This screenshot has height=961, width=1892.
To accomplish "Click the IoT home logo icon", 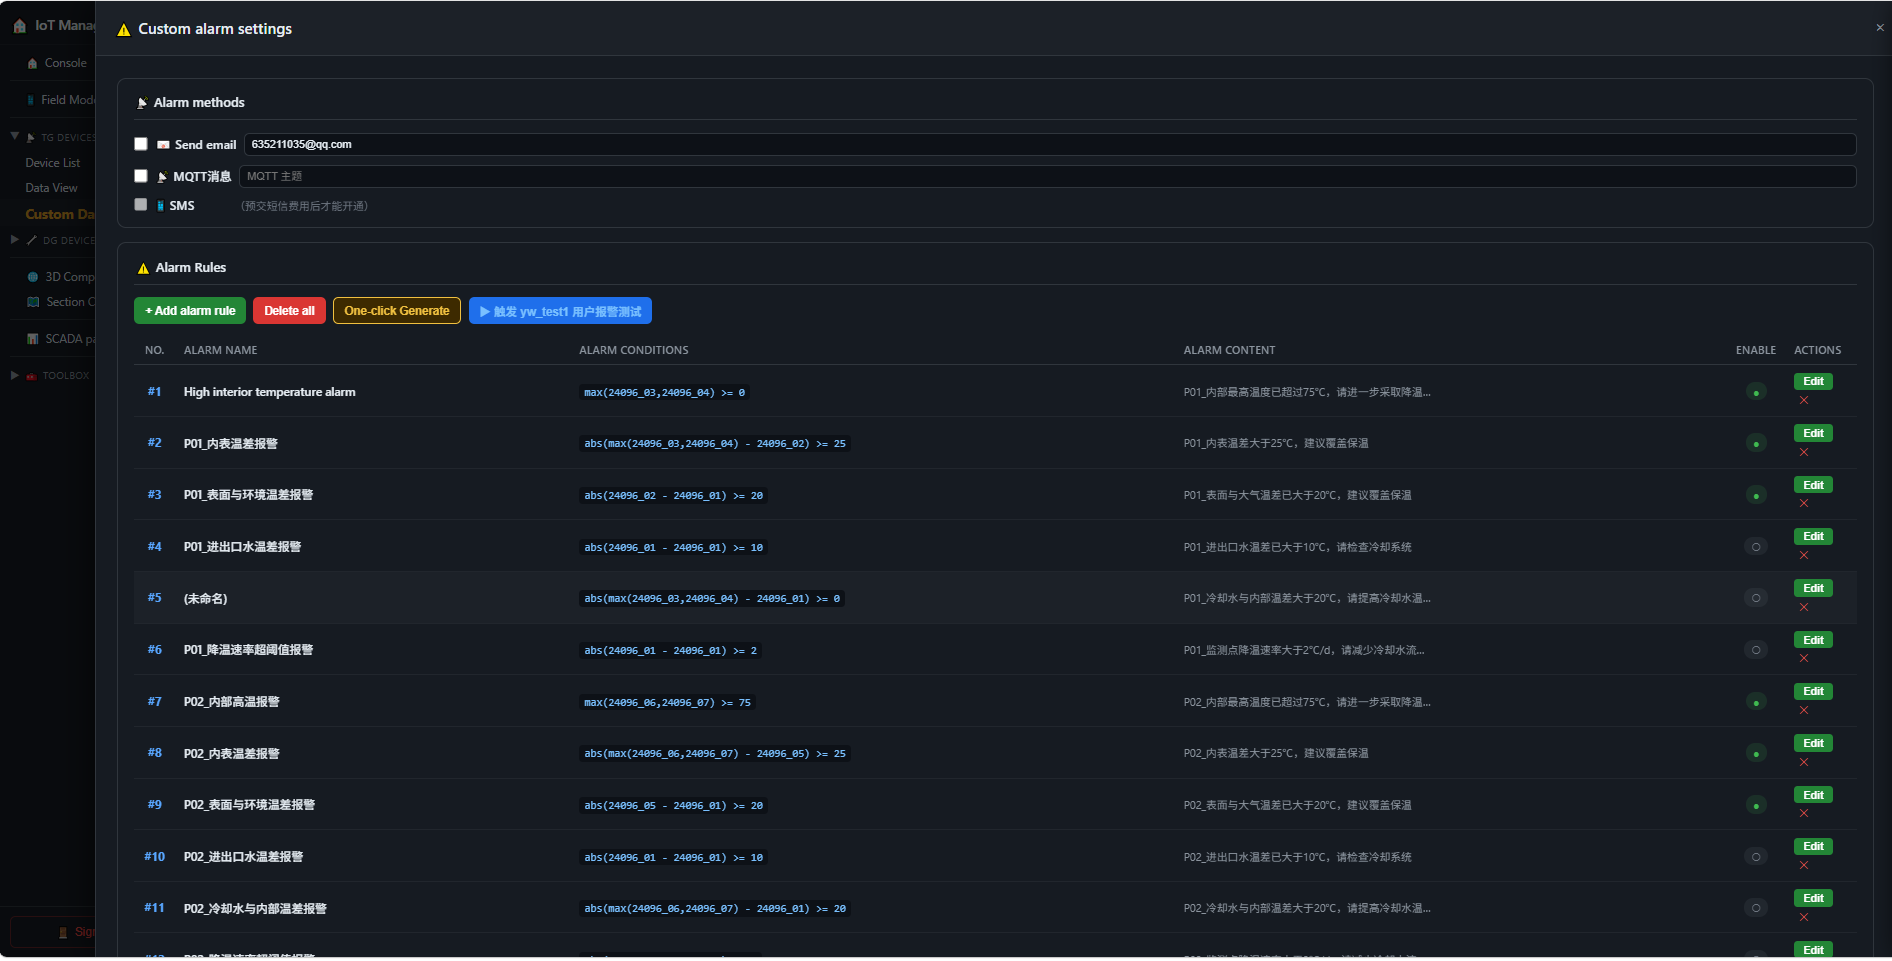I will click(x=20, y=26).
